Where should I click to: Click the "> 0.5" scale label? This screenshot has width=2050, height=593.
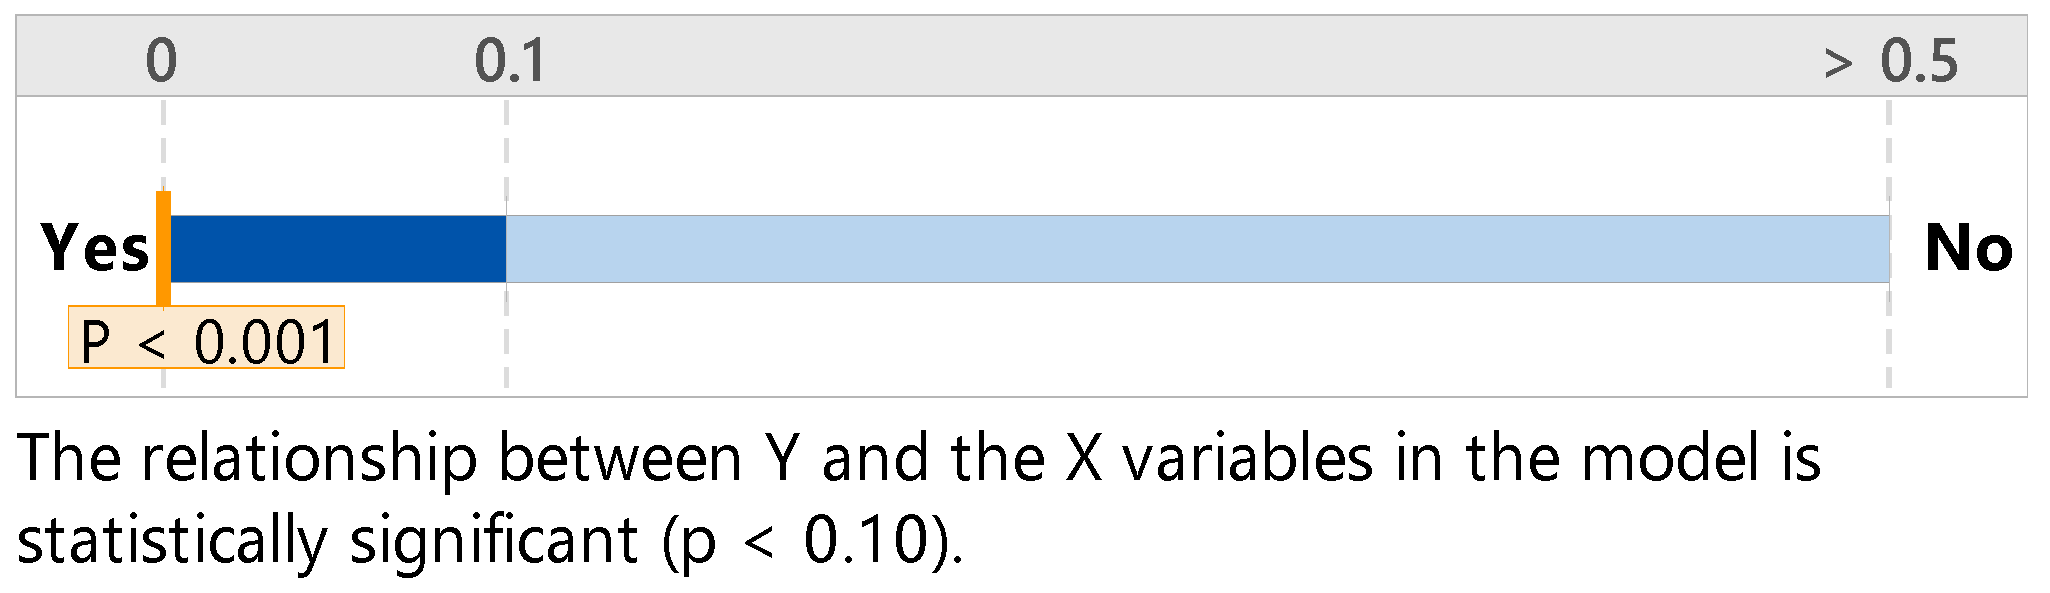click(x=1890, y=61)
